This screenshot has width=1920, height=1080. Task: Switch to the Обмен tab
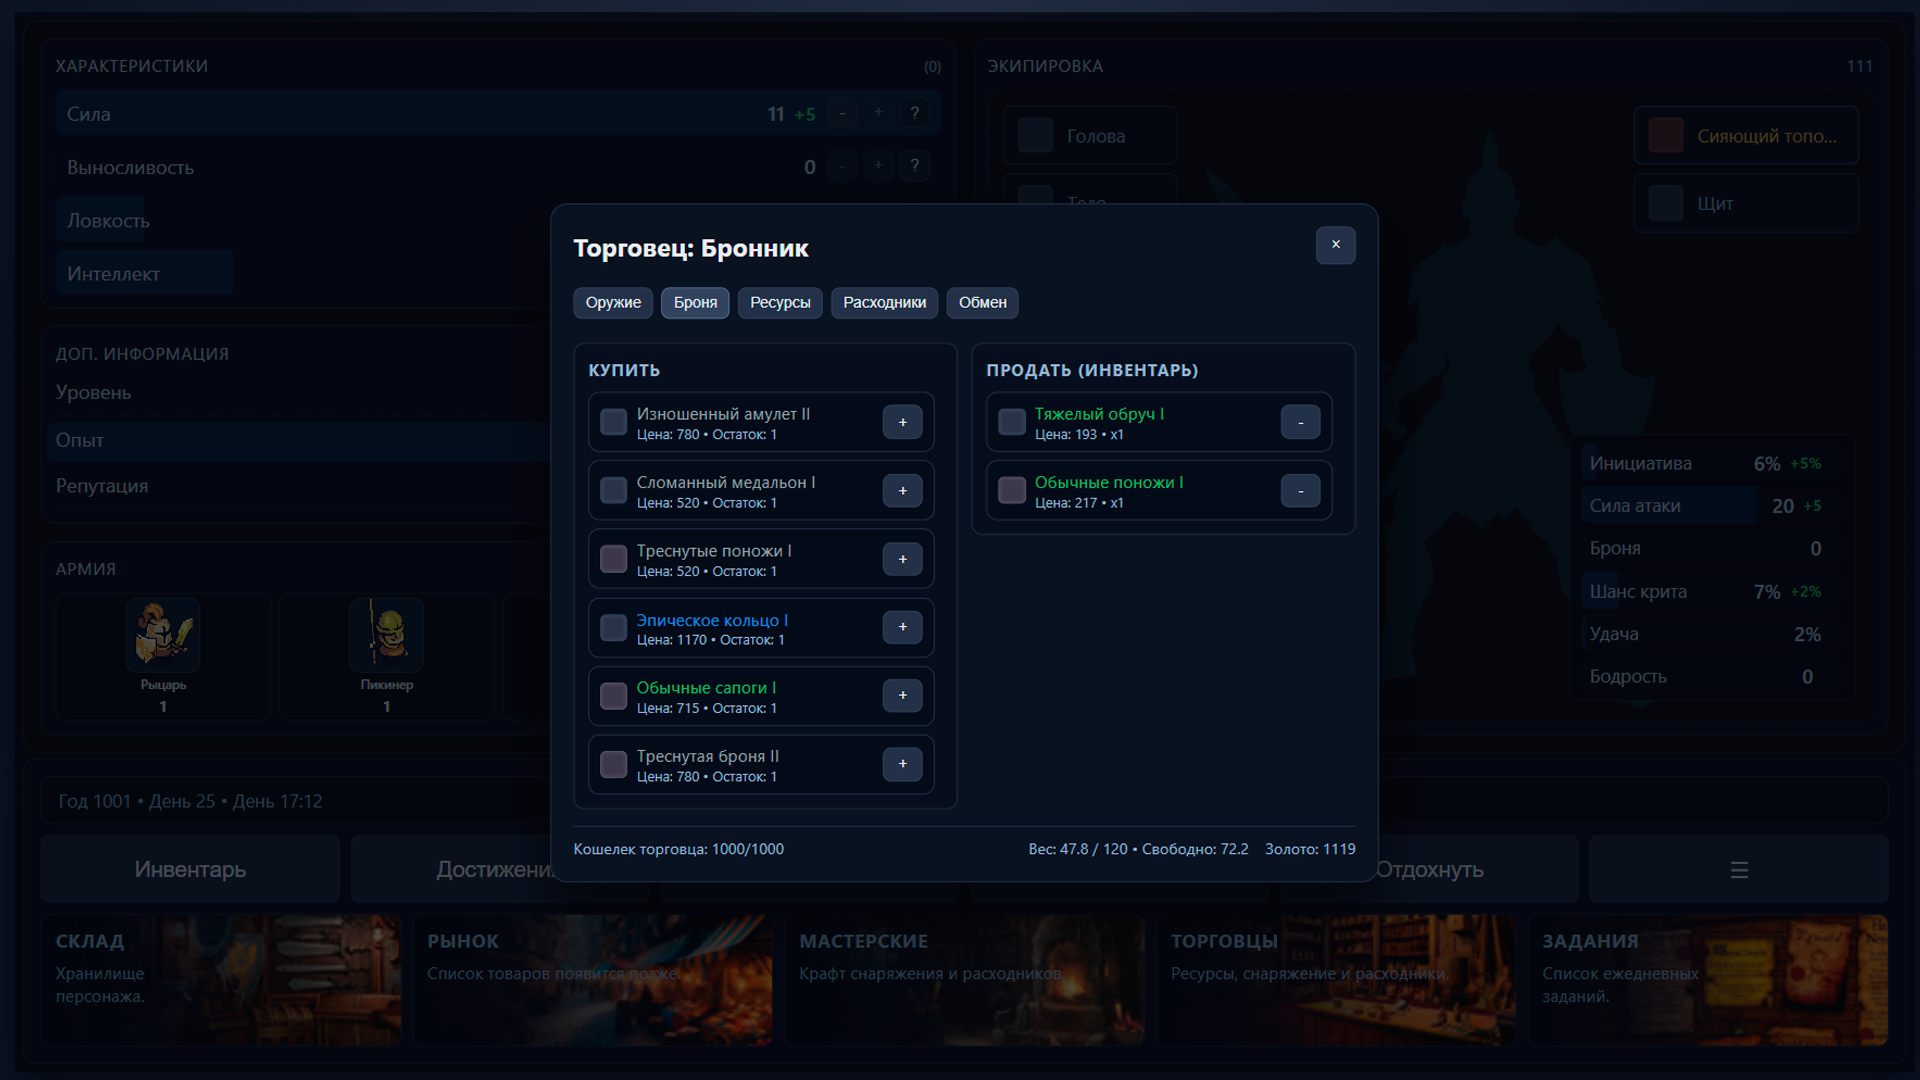click(982, 303)
